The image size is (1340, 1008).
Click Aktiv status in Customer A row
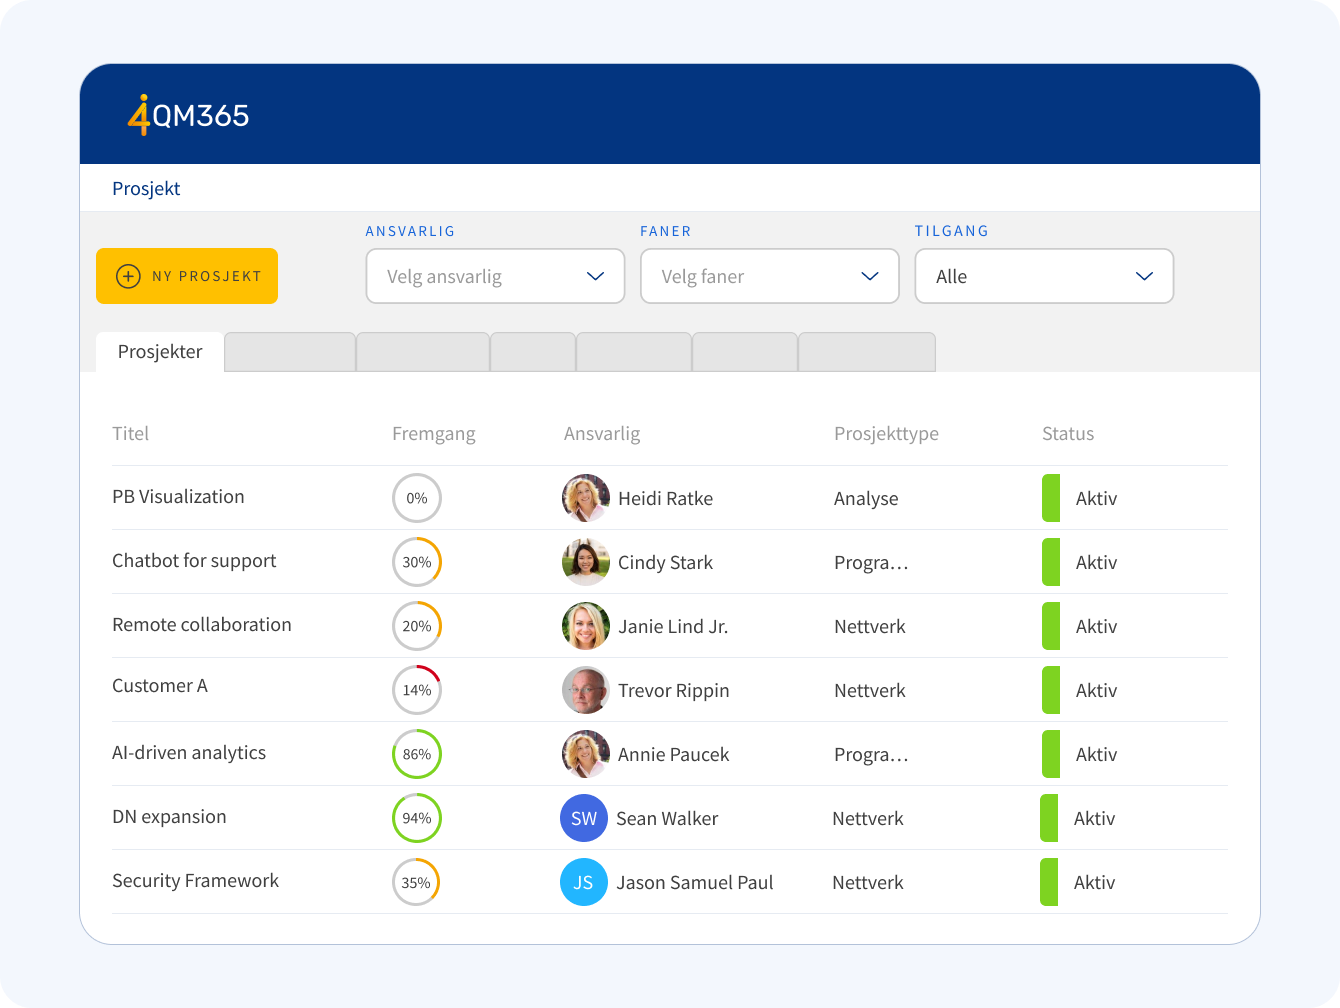(1096, 690)
